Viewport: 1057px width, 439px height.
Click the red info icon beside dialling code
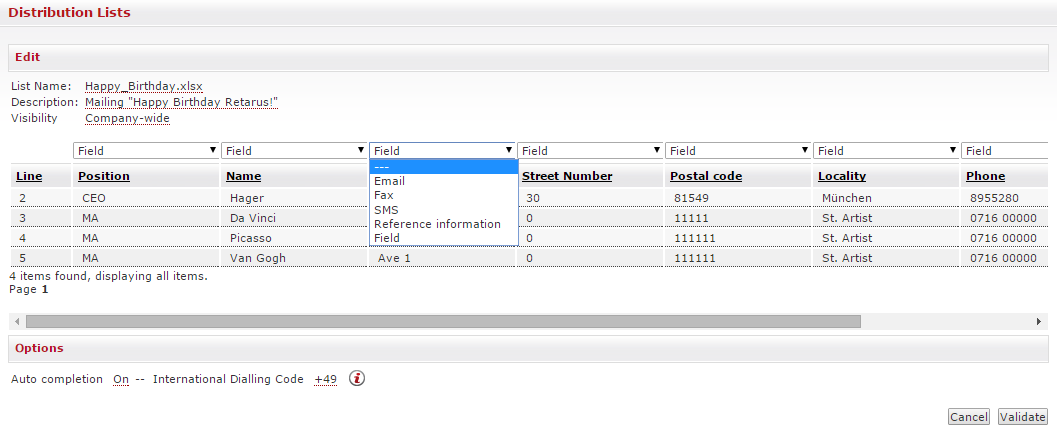pos(356,379)
